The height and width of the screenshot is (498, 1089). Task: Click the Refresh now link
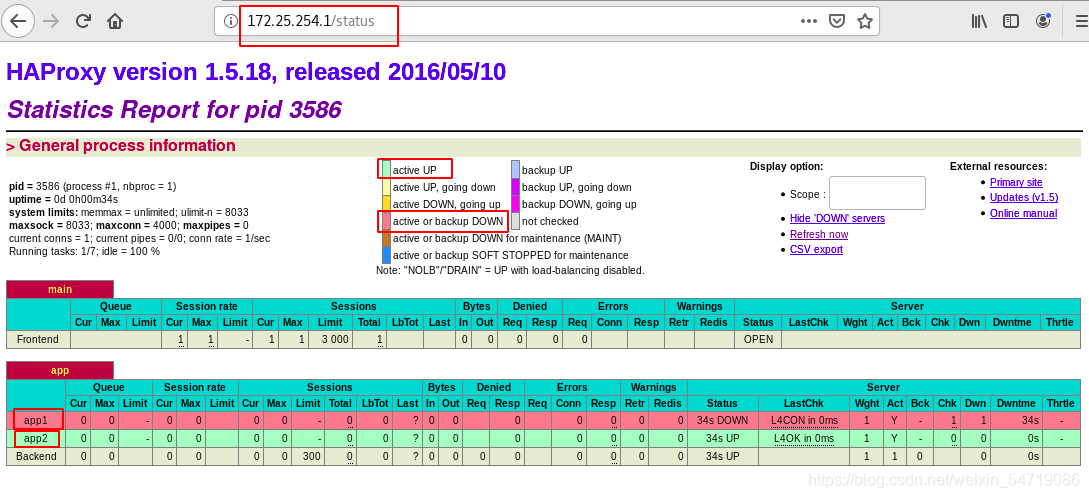coord(819,234)
